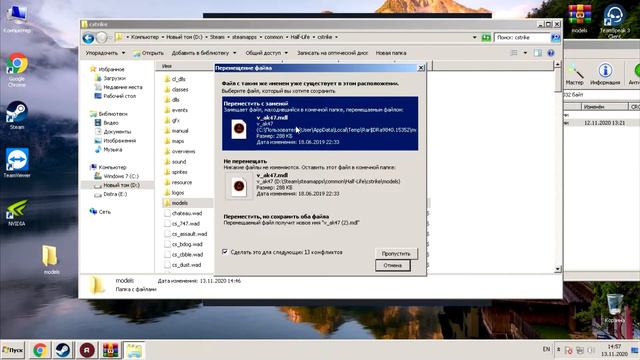
Task: Open the models archive desktop icon
Action: 579,18
